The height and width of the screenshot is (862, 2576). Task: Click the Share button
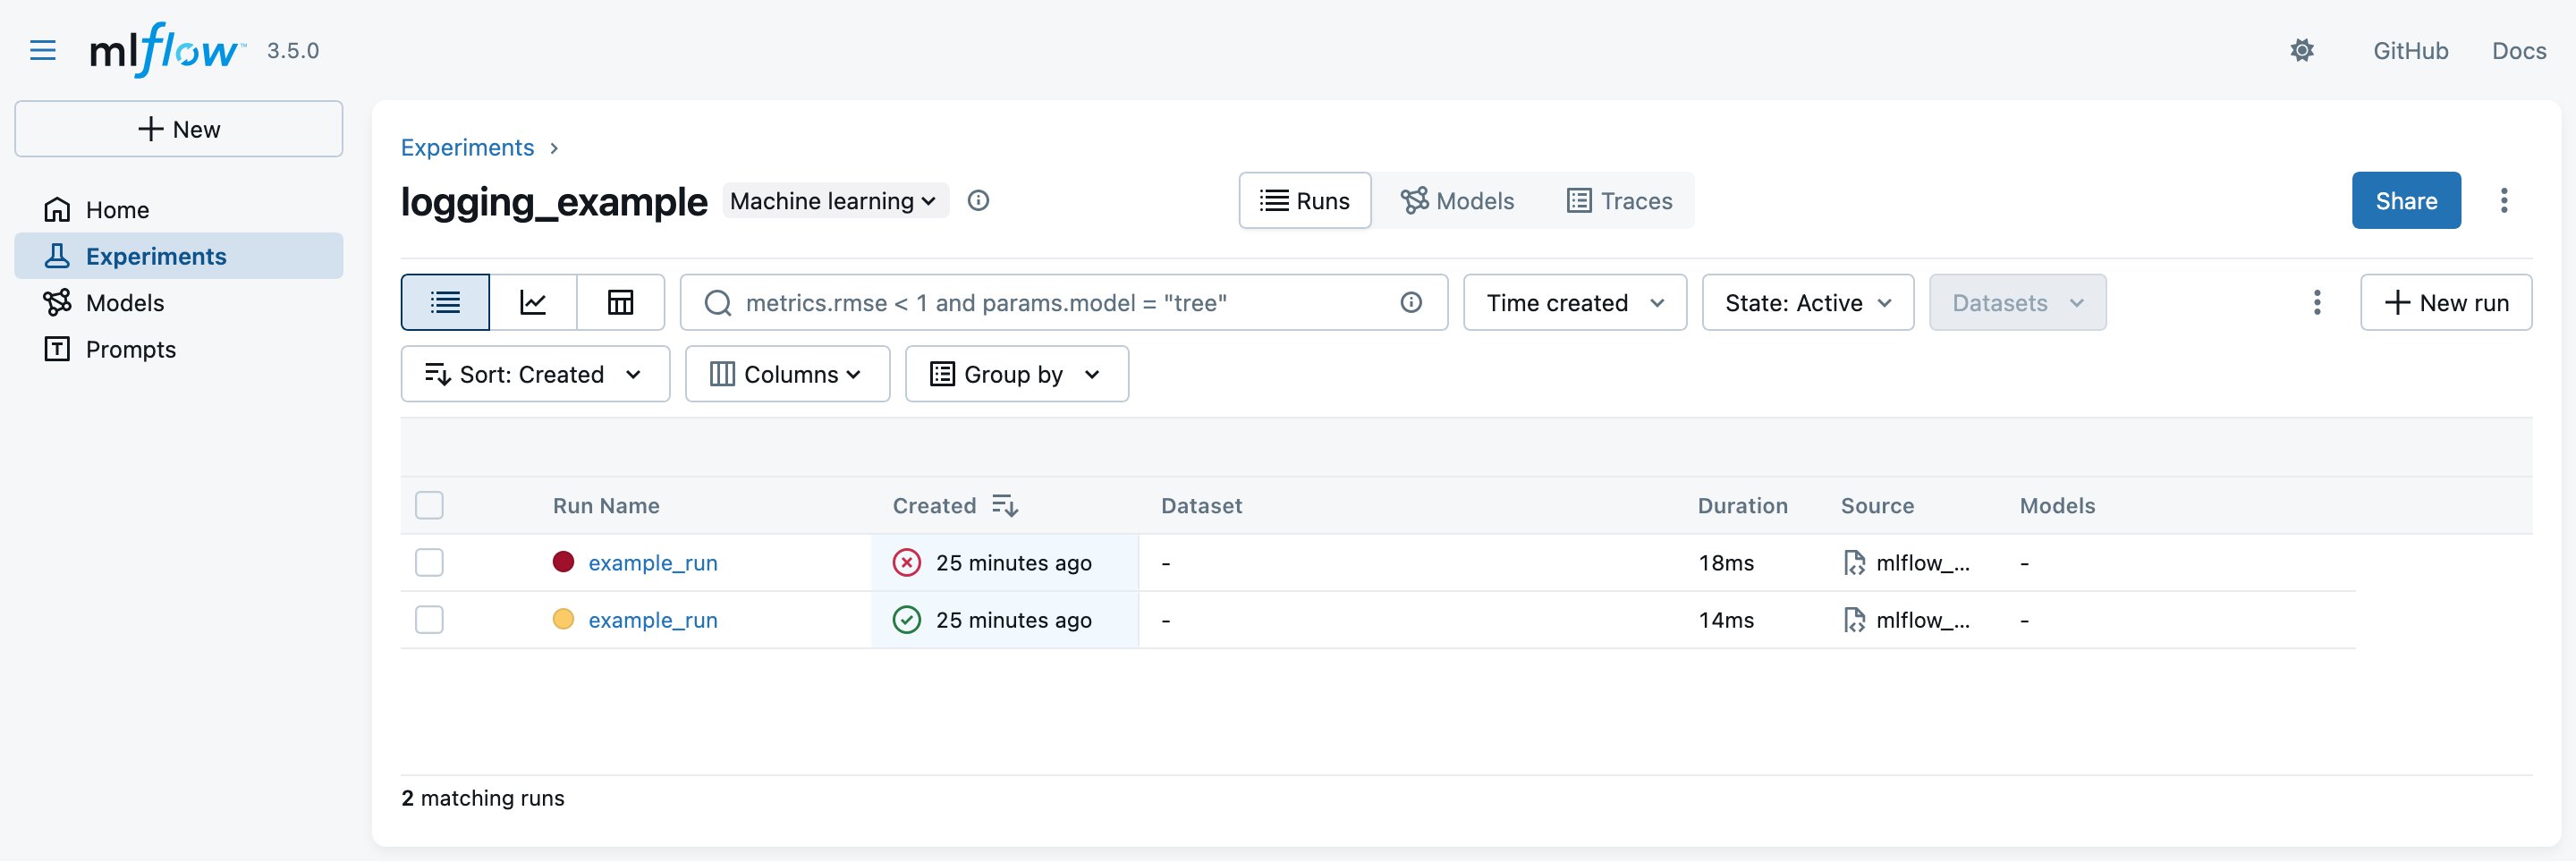[x=2405, y=201]
